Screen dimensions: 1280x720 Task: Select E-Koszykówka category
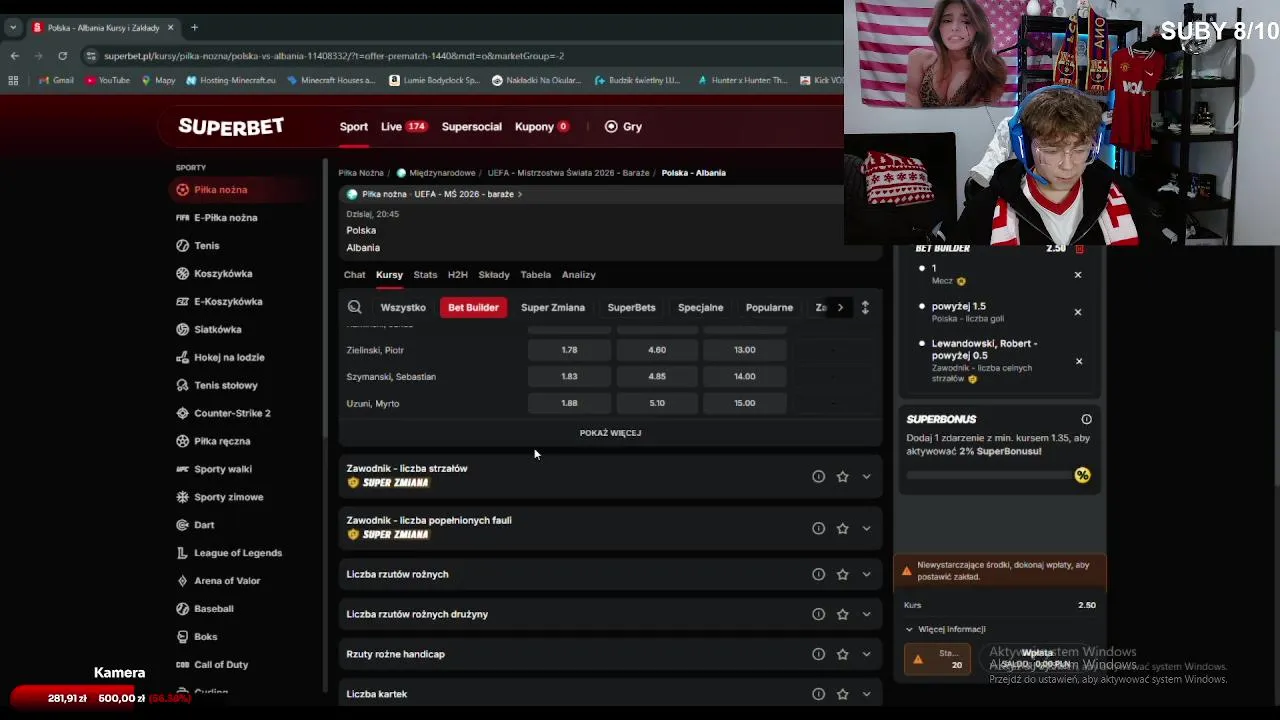219,301
